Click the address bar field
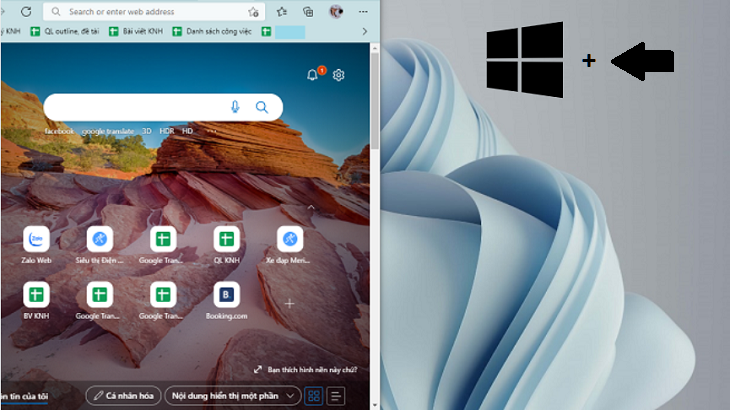 [x=154, y=12]
